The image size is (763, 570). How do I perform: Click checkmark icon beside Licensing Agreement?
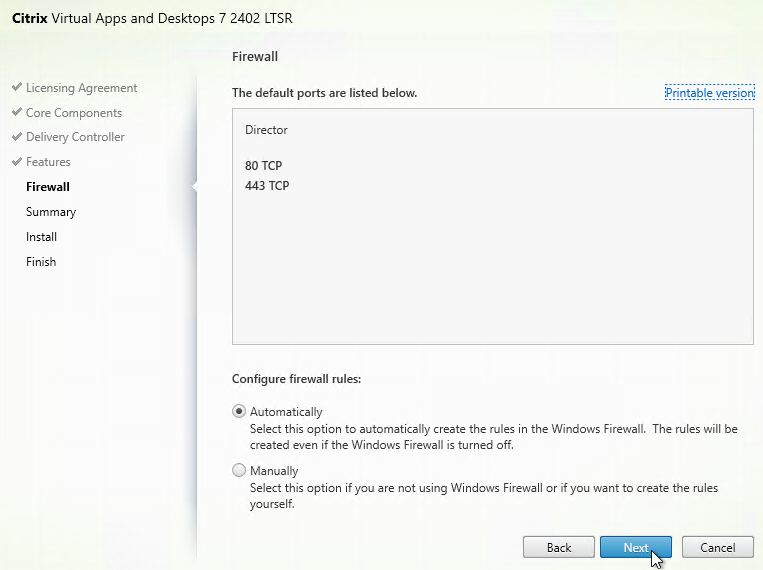point(17,87)
